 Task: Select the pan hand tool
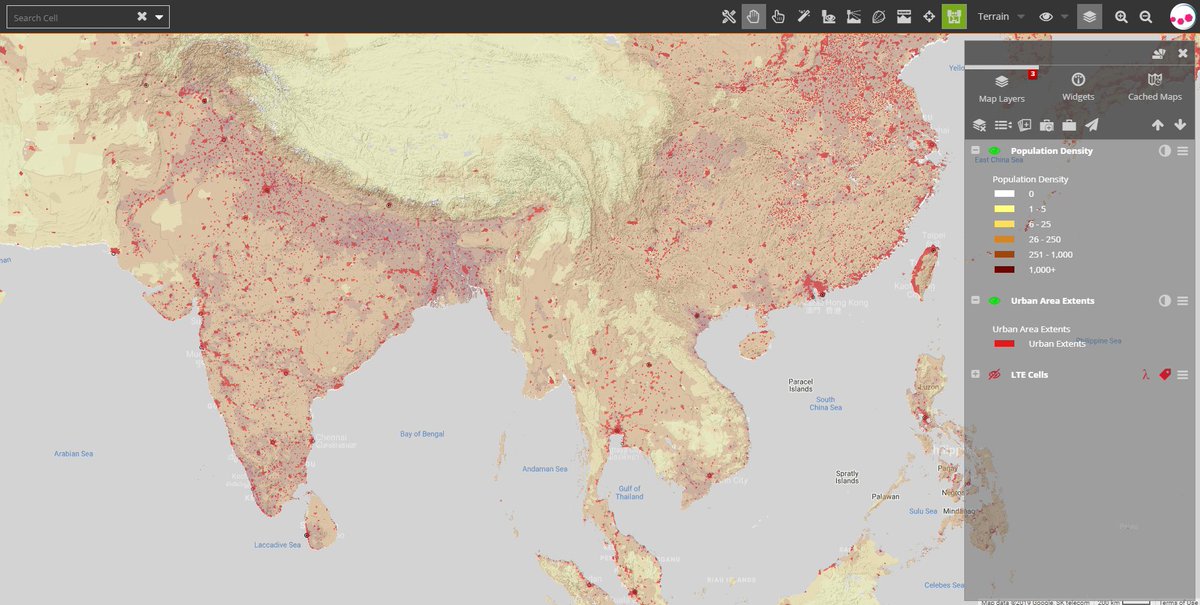tap(754, 17)
